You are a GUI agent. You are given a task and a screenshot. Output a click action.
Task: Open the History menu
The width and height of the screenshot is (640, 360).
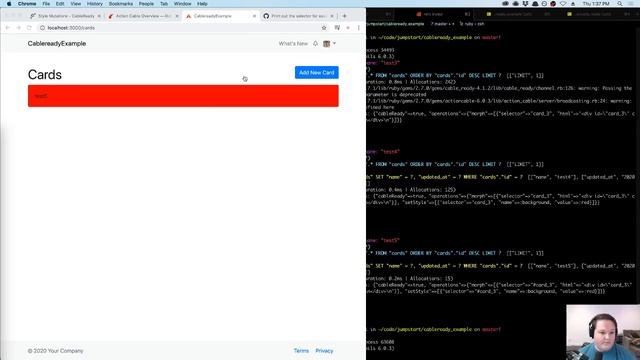[x=95, y=4]
